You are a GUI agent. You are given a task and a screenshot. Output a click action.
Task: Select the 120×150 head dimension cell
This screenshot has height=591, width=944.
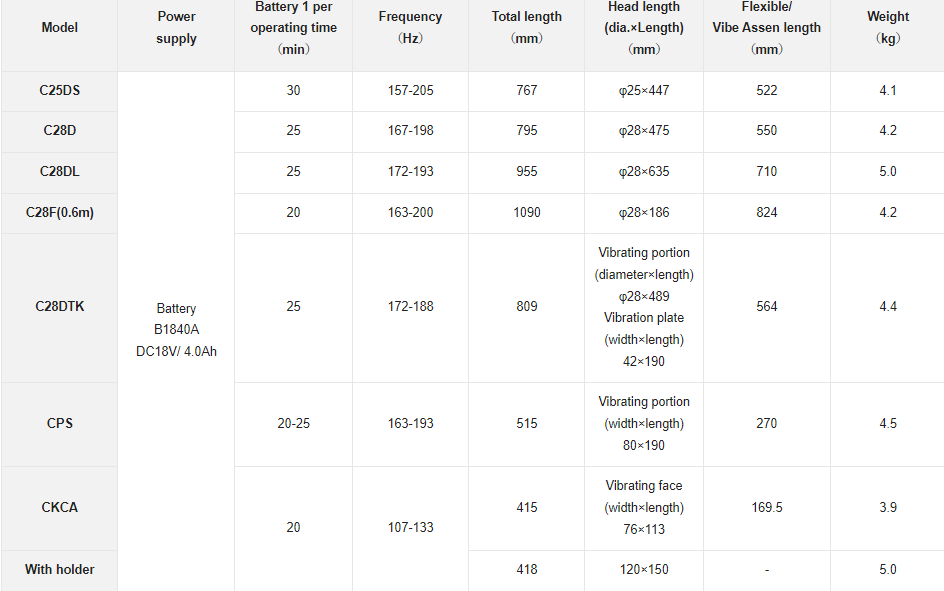644,570
